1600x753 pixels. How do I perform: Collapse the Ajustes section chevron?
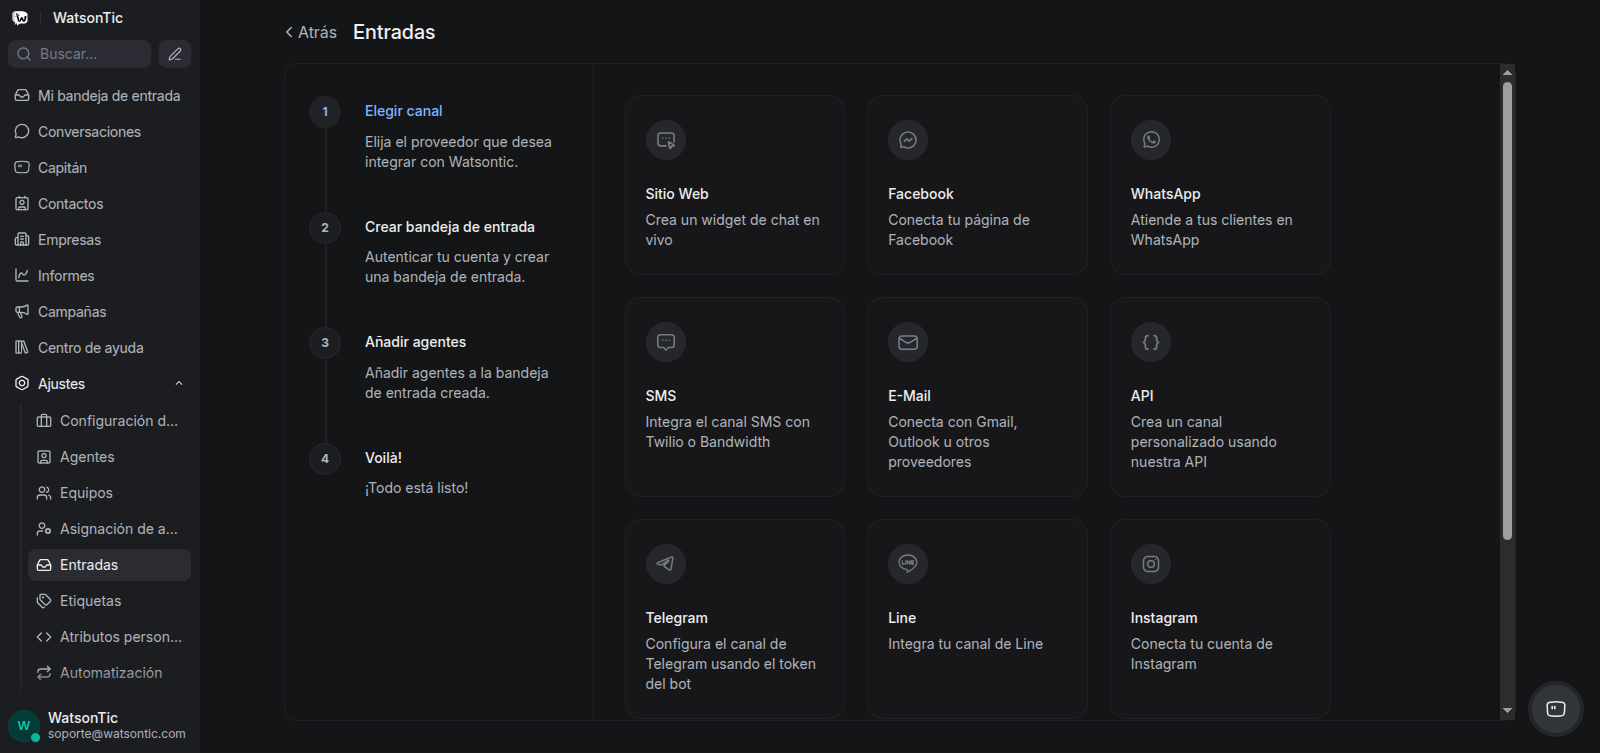179,384
